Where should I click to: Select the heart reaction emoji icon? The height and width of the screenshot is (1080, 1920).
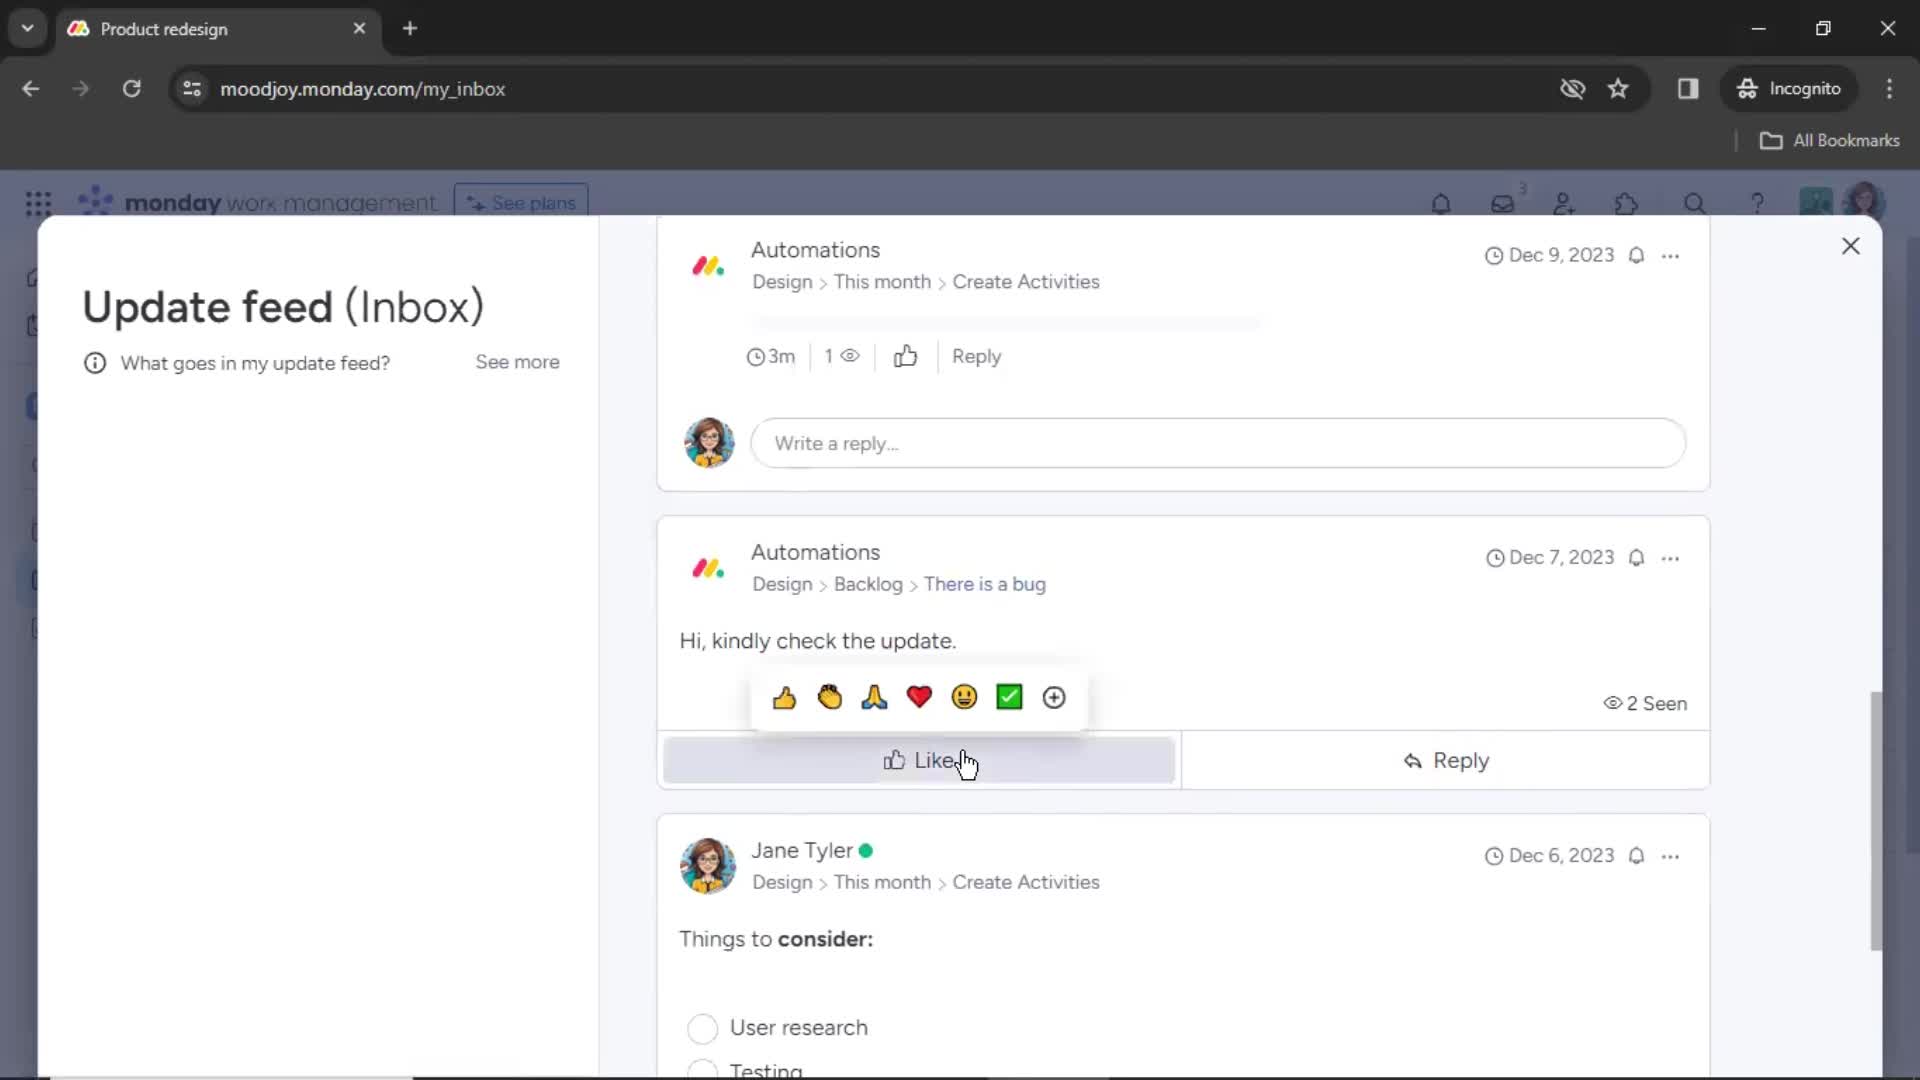(919, 696)
